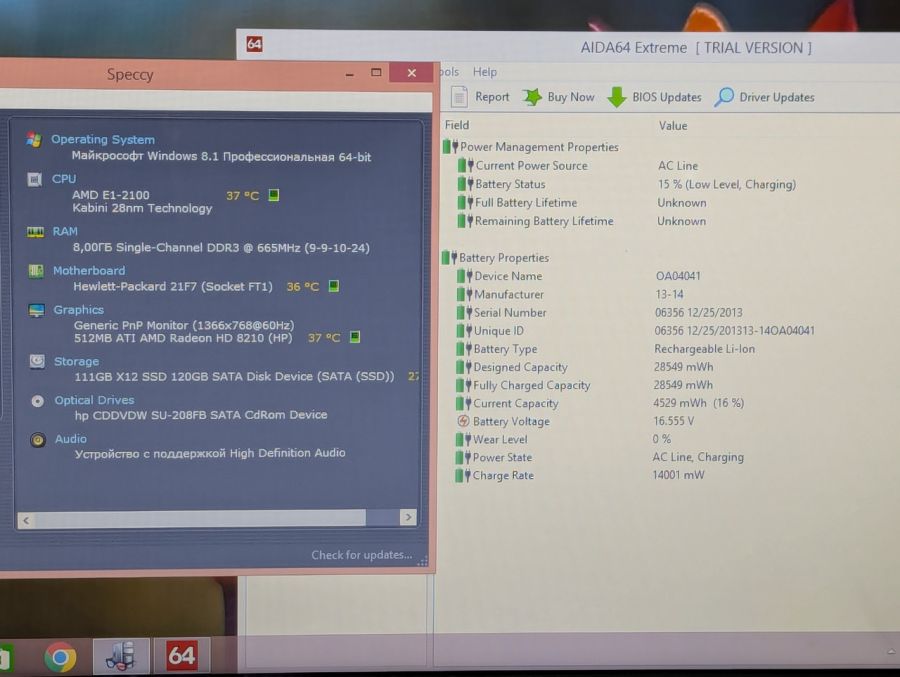Click the Storage drive icon in Speccy
The height and width of the screenshot is (677, 900).
[37, 361]
